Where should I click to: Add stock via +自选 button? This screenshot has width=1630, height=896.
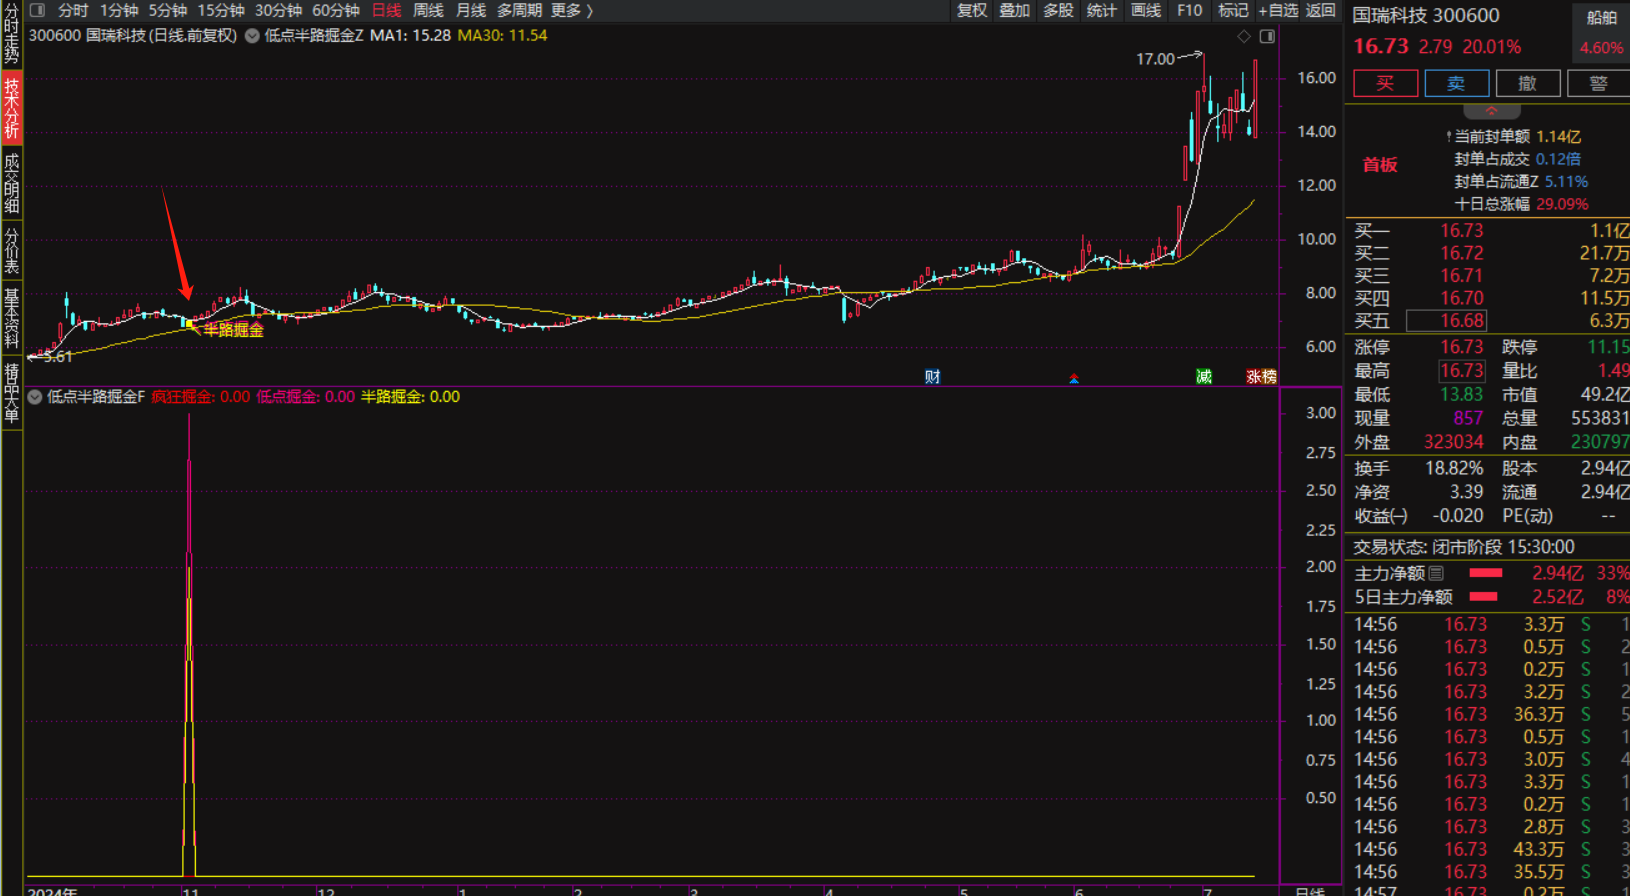1278,10
